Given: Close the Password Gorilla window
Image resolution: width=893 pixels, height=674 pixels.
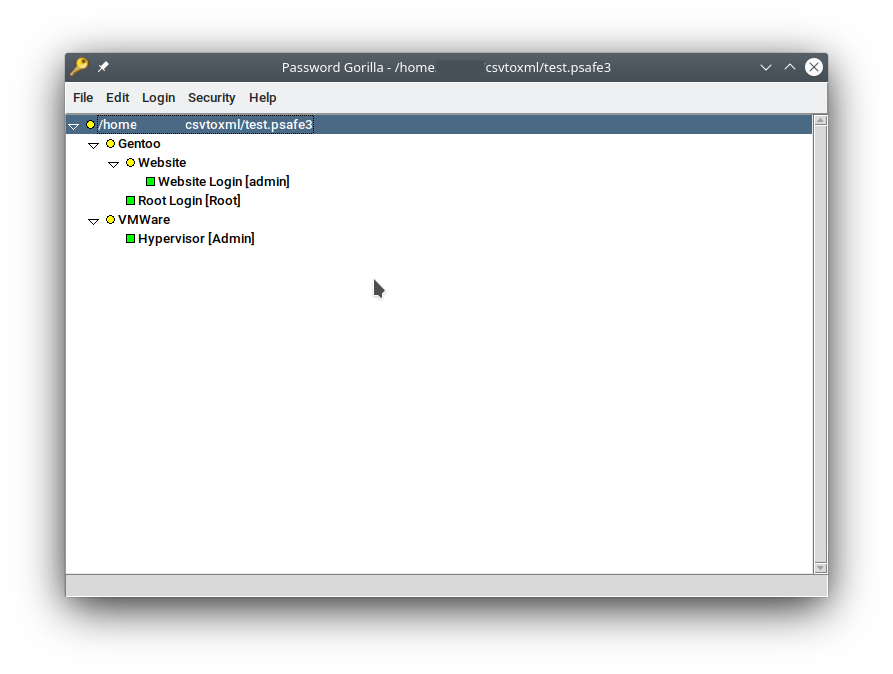Looking at the screenshot, I should [x=814, y=67].
